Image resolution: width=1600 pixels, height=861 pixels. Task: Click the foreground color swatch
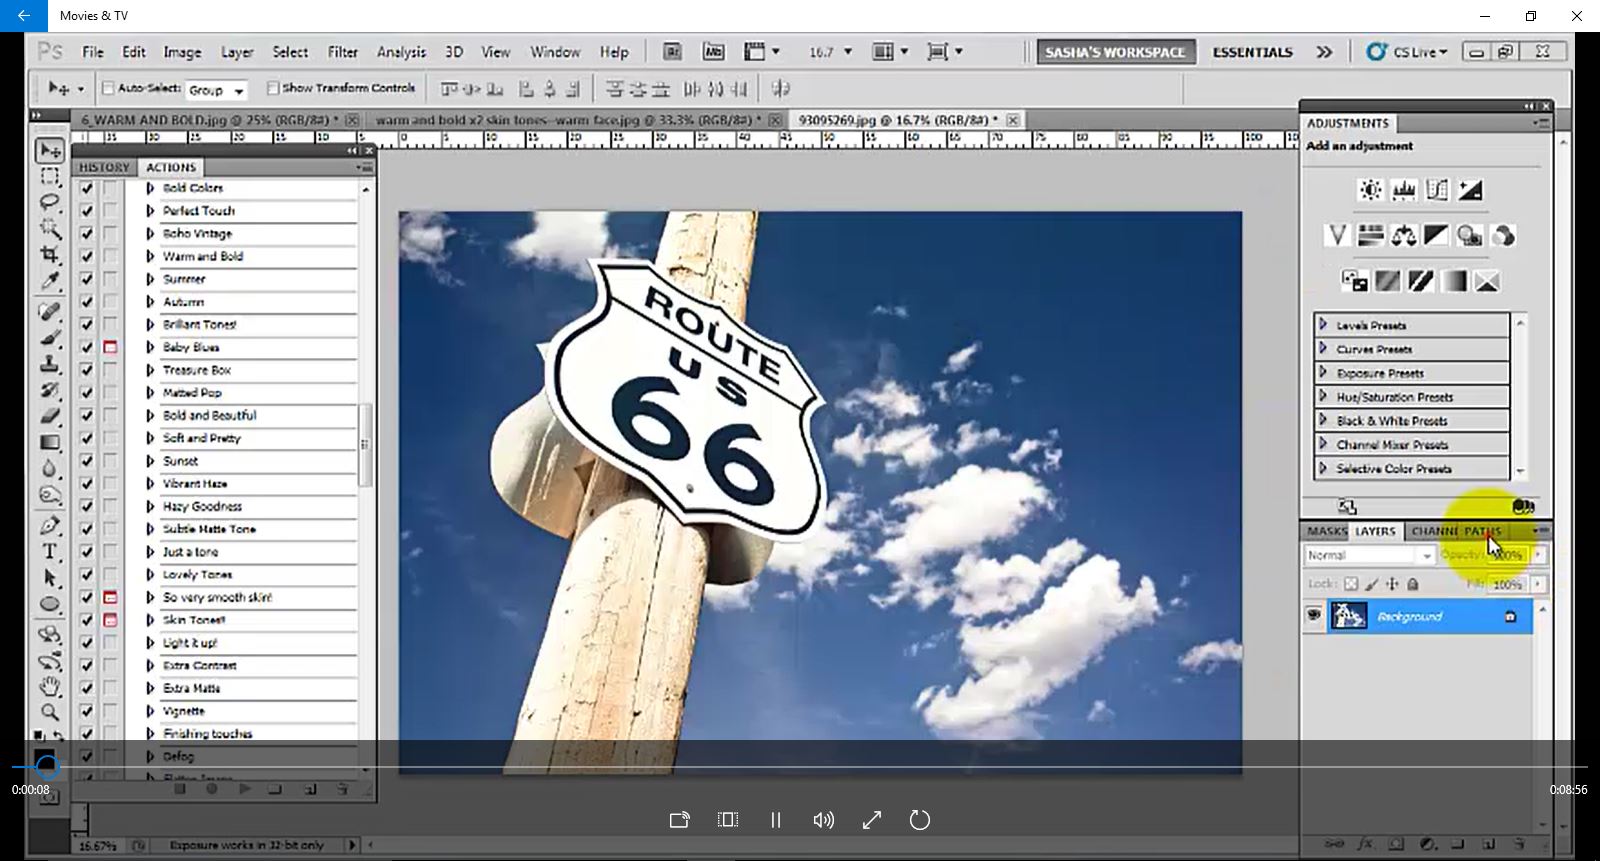(44, 757)
